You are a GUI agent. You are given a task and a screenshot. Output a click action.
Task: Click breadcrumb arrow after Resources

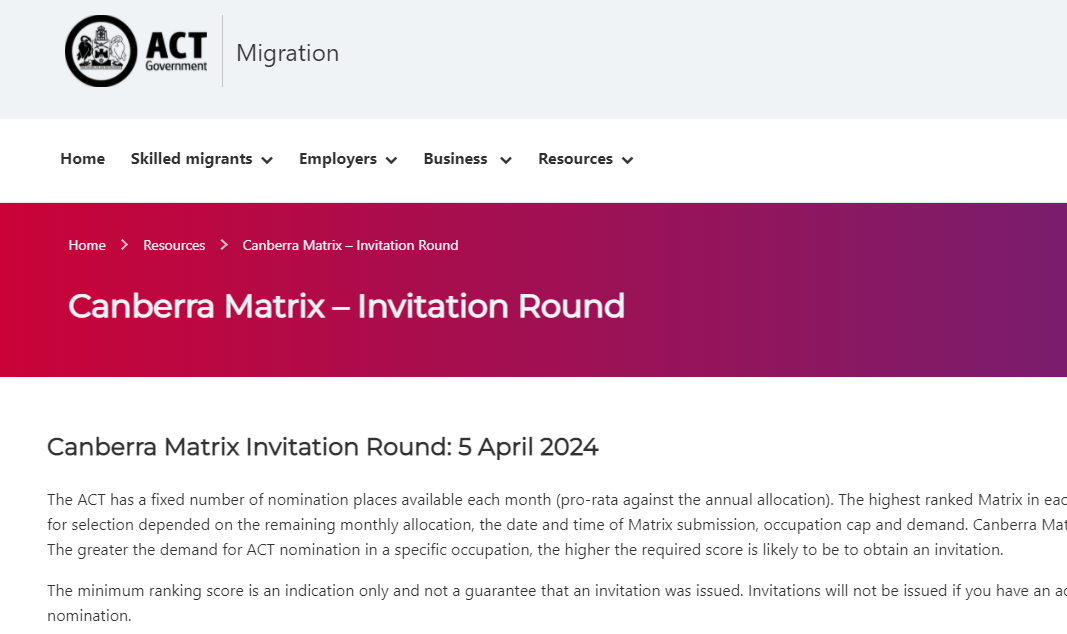tap(224, 245)
